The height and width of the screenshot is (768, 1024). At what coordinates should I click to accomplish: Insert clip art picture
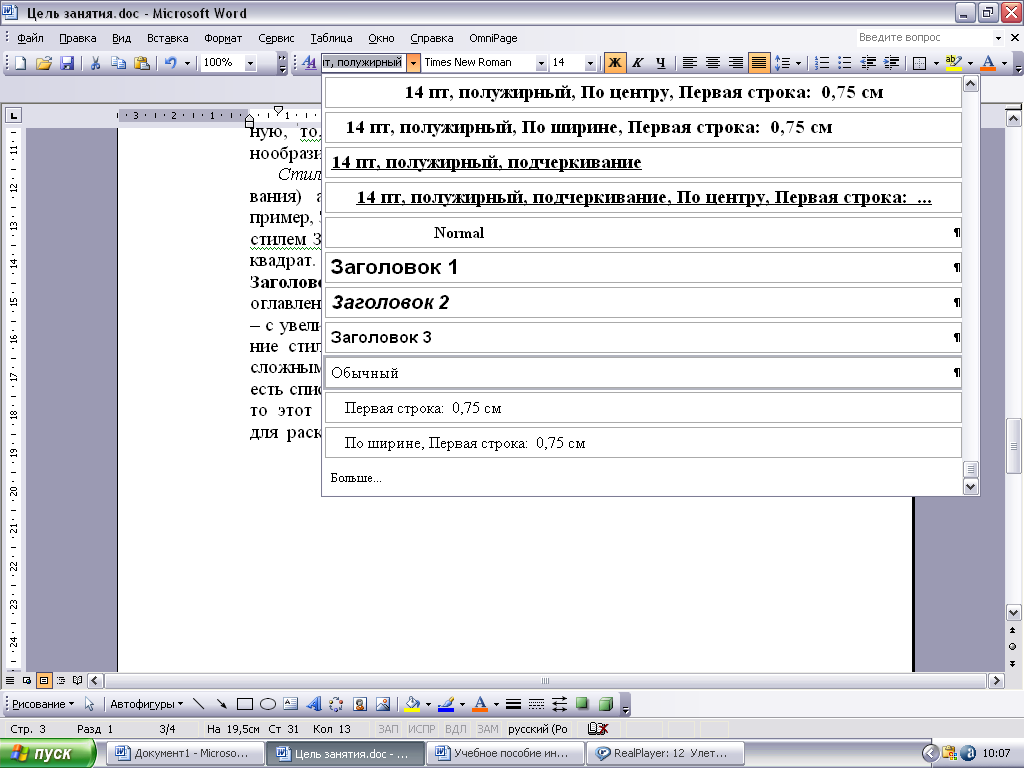(360, 704)
